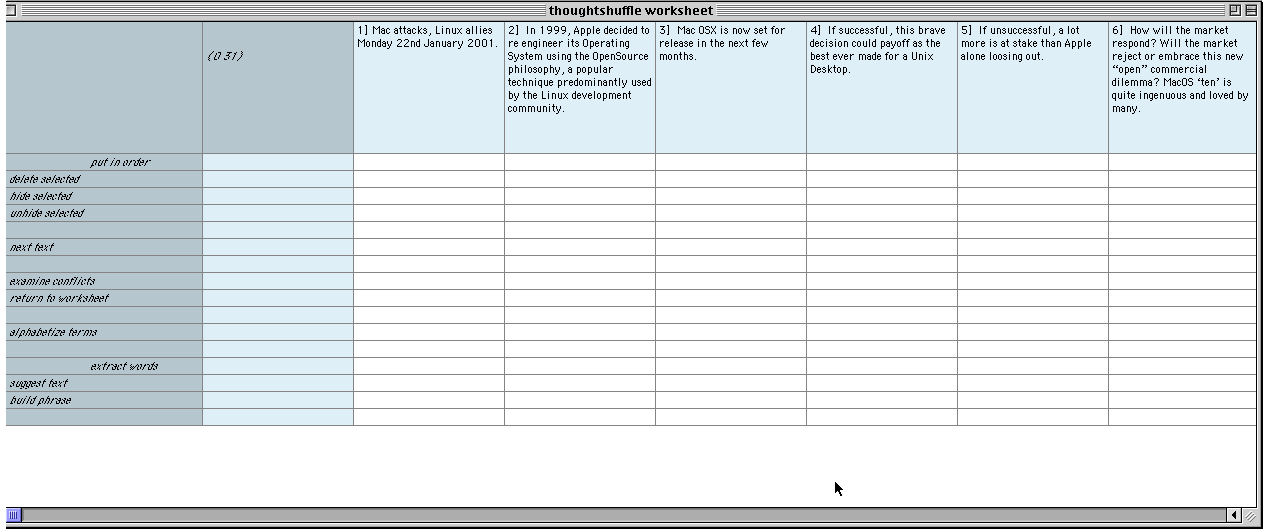Click the "extract words" heading

coord(124,366)
